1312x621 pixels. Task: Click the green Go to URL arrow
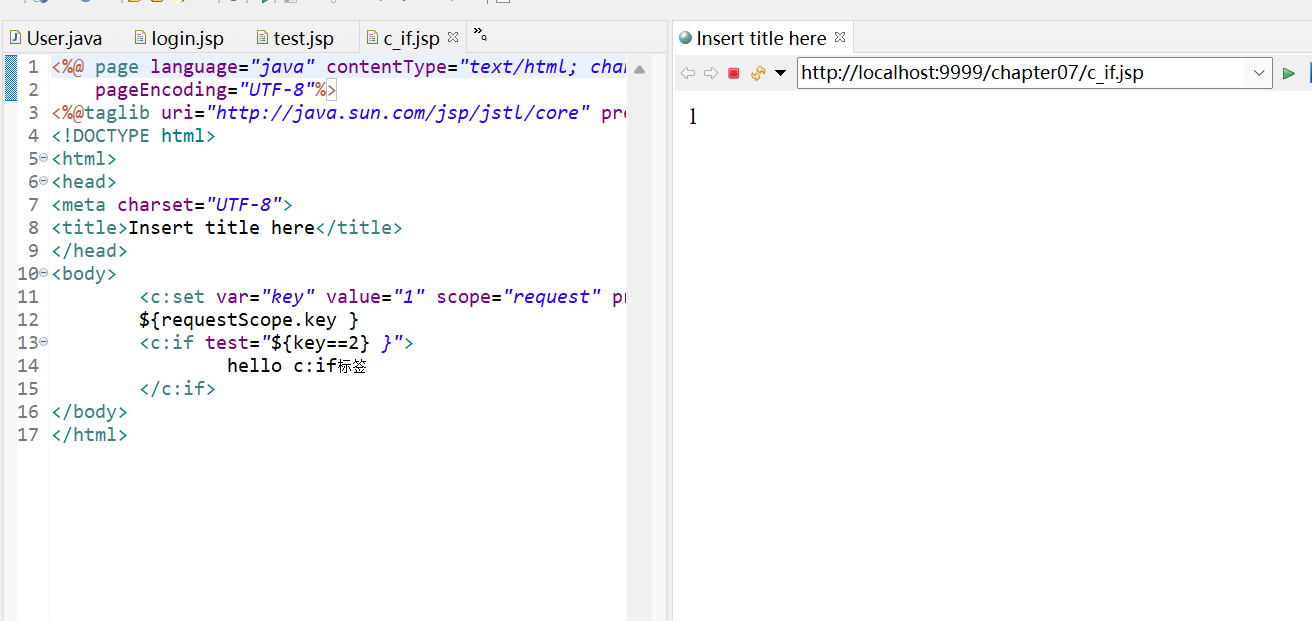pyautogui.click(x=1289, y=73)
